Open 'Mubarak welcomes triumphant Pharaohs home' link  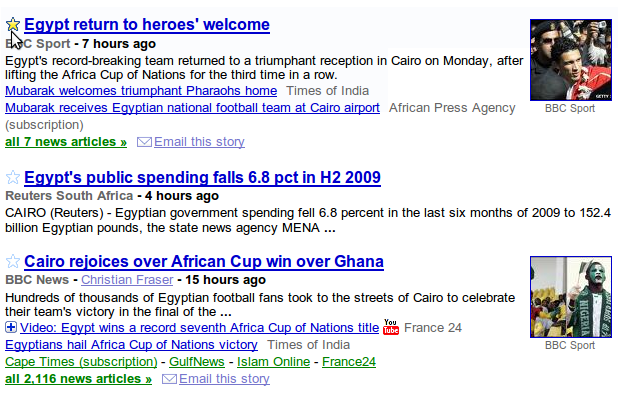tap(141, 91)
